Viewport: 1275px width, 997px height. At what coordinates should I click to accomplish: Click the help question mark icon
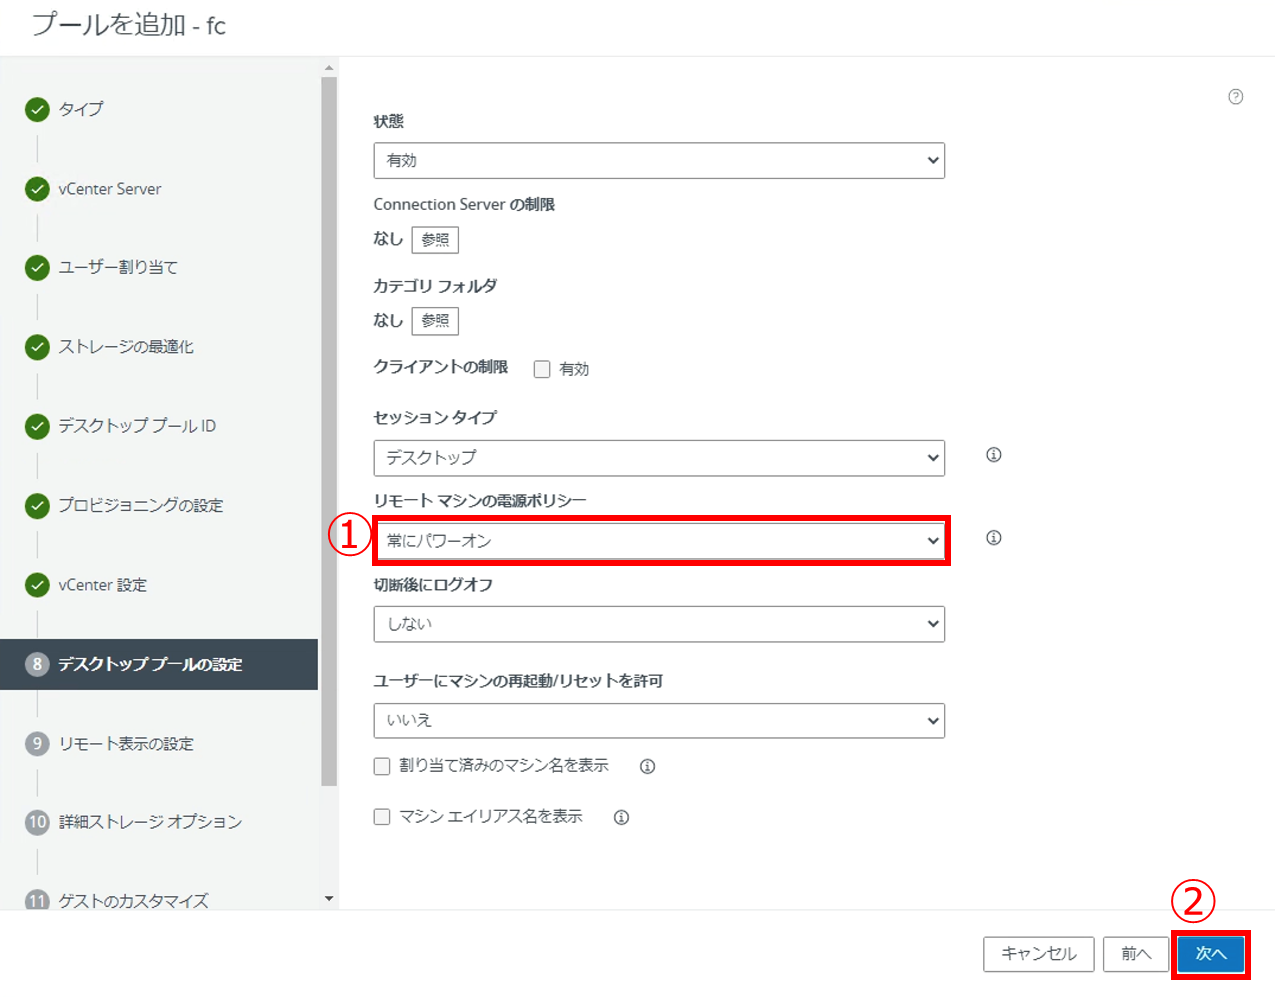[x=1235, y=97]
